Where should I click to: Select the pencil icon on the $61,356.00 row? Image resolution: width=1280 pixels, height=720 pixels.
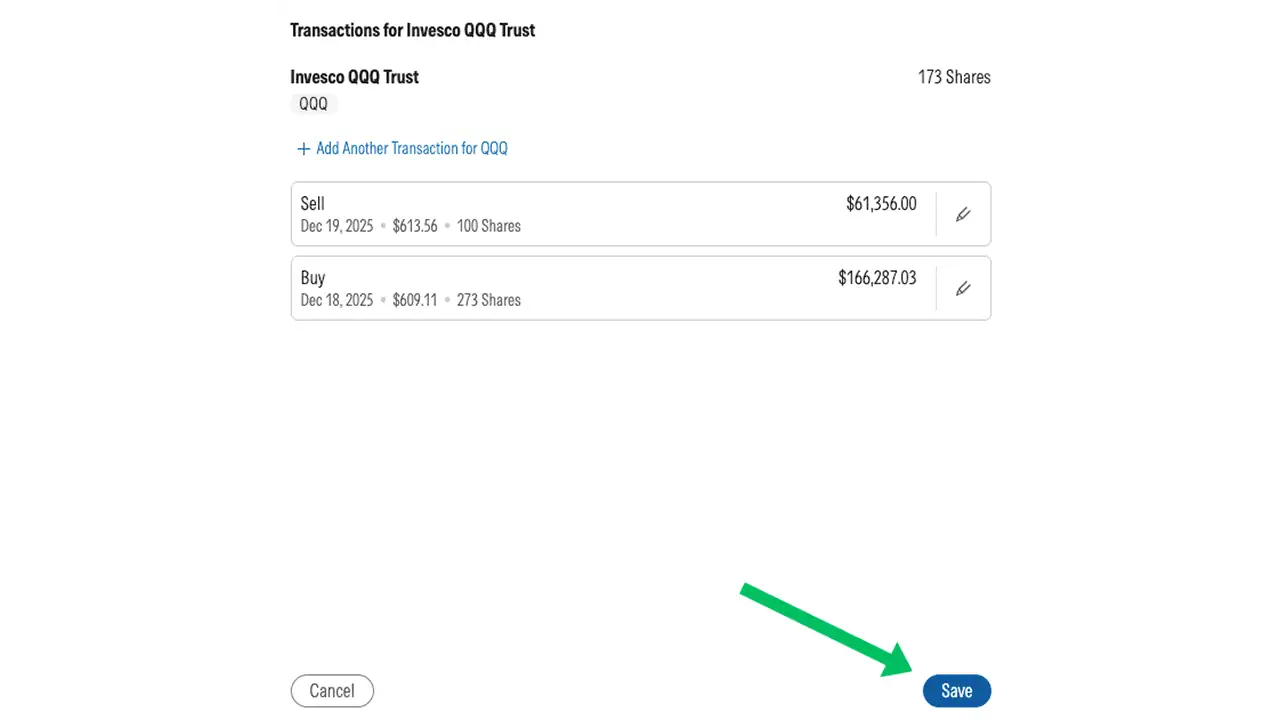[962, 214]
